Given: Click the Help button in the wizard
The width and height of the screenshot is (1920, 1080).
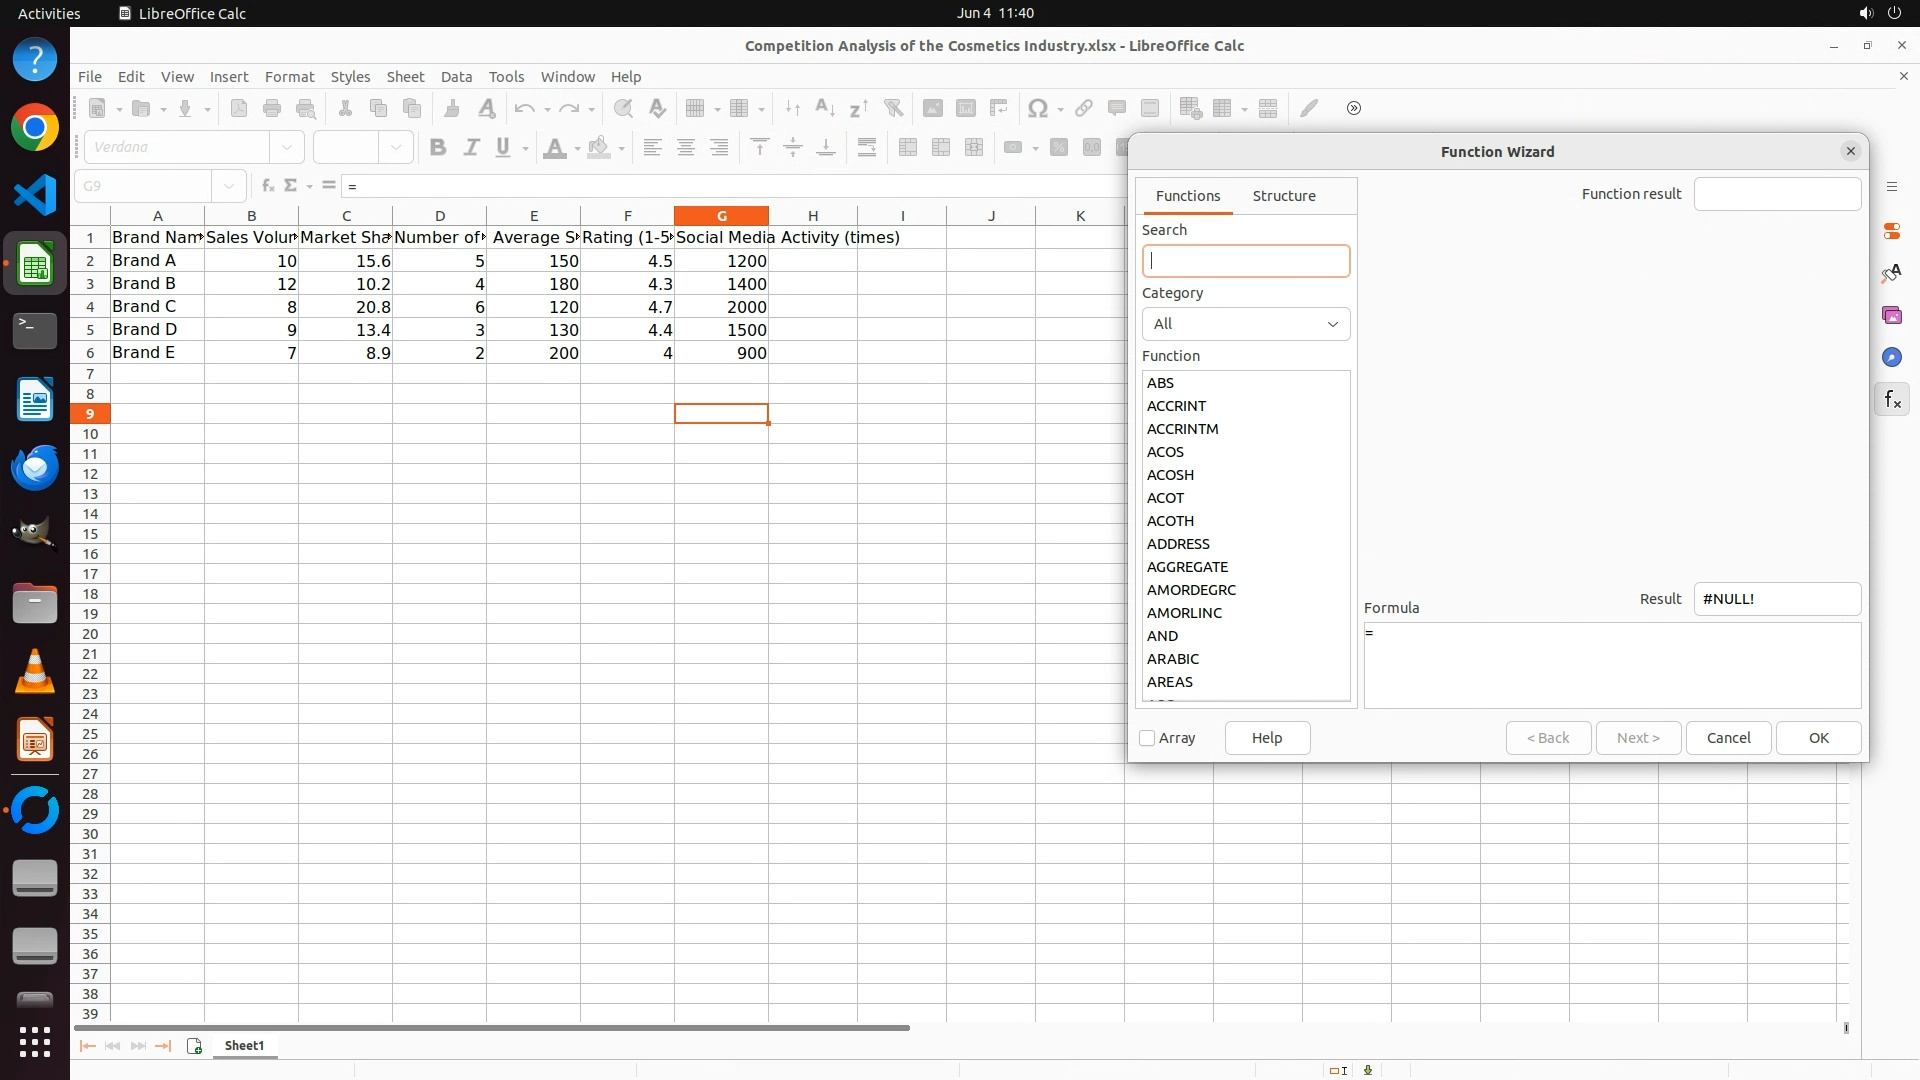Looking at the screenshot, I should click(x=1266, y=738).
